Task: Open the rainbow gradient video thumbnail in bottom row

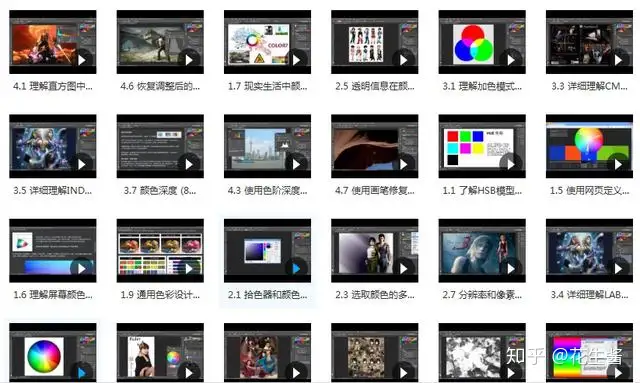Action: pyautogui.click(x=589, y=353)
